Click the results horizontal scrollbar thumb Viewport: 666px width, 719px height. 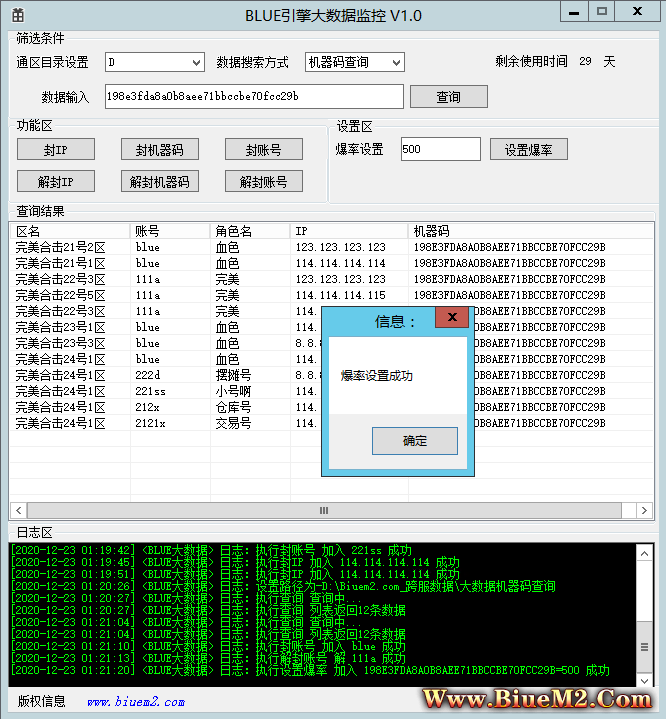(323, 510)
